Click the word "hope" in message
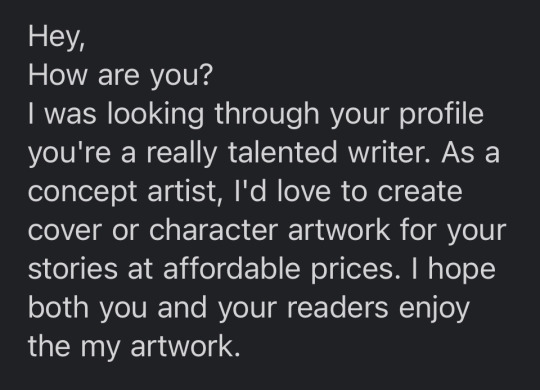This screenshot has width=540, height=390. tap(461, 270)
